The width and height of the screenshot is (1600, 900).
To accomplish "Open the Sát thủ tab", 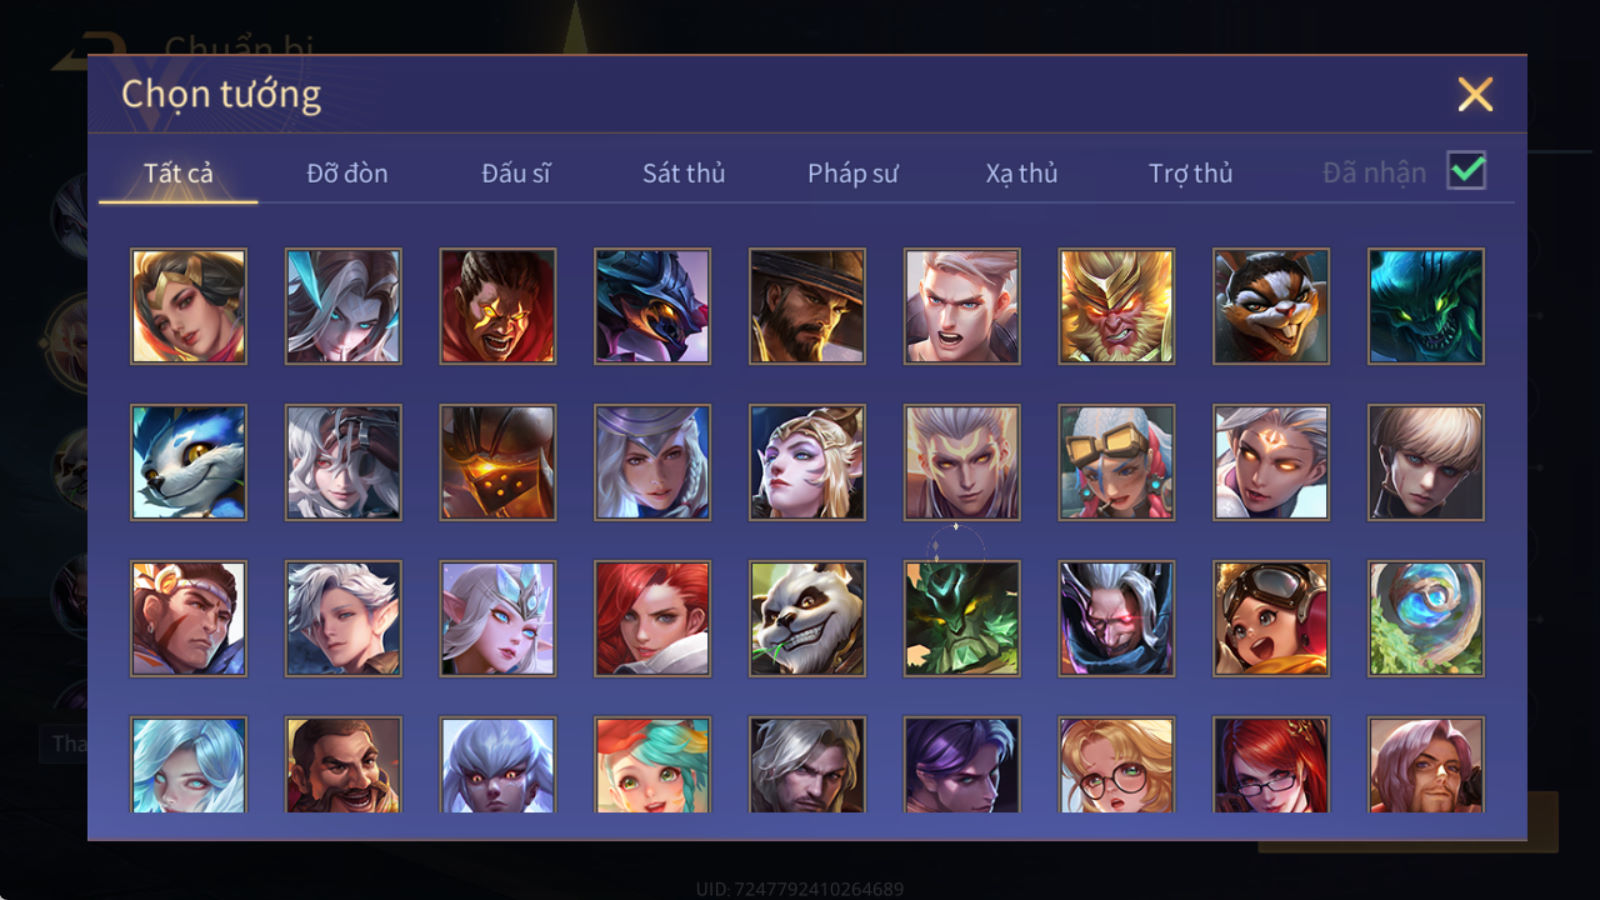I will pos(684,173).
